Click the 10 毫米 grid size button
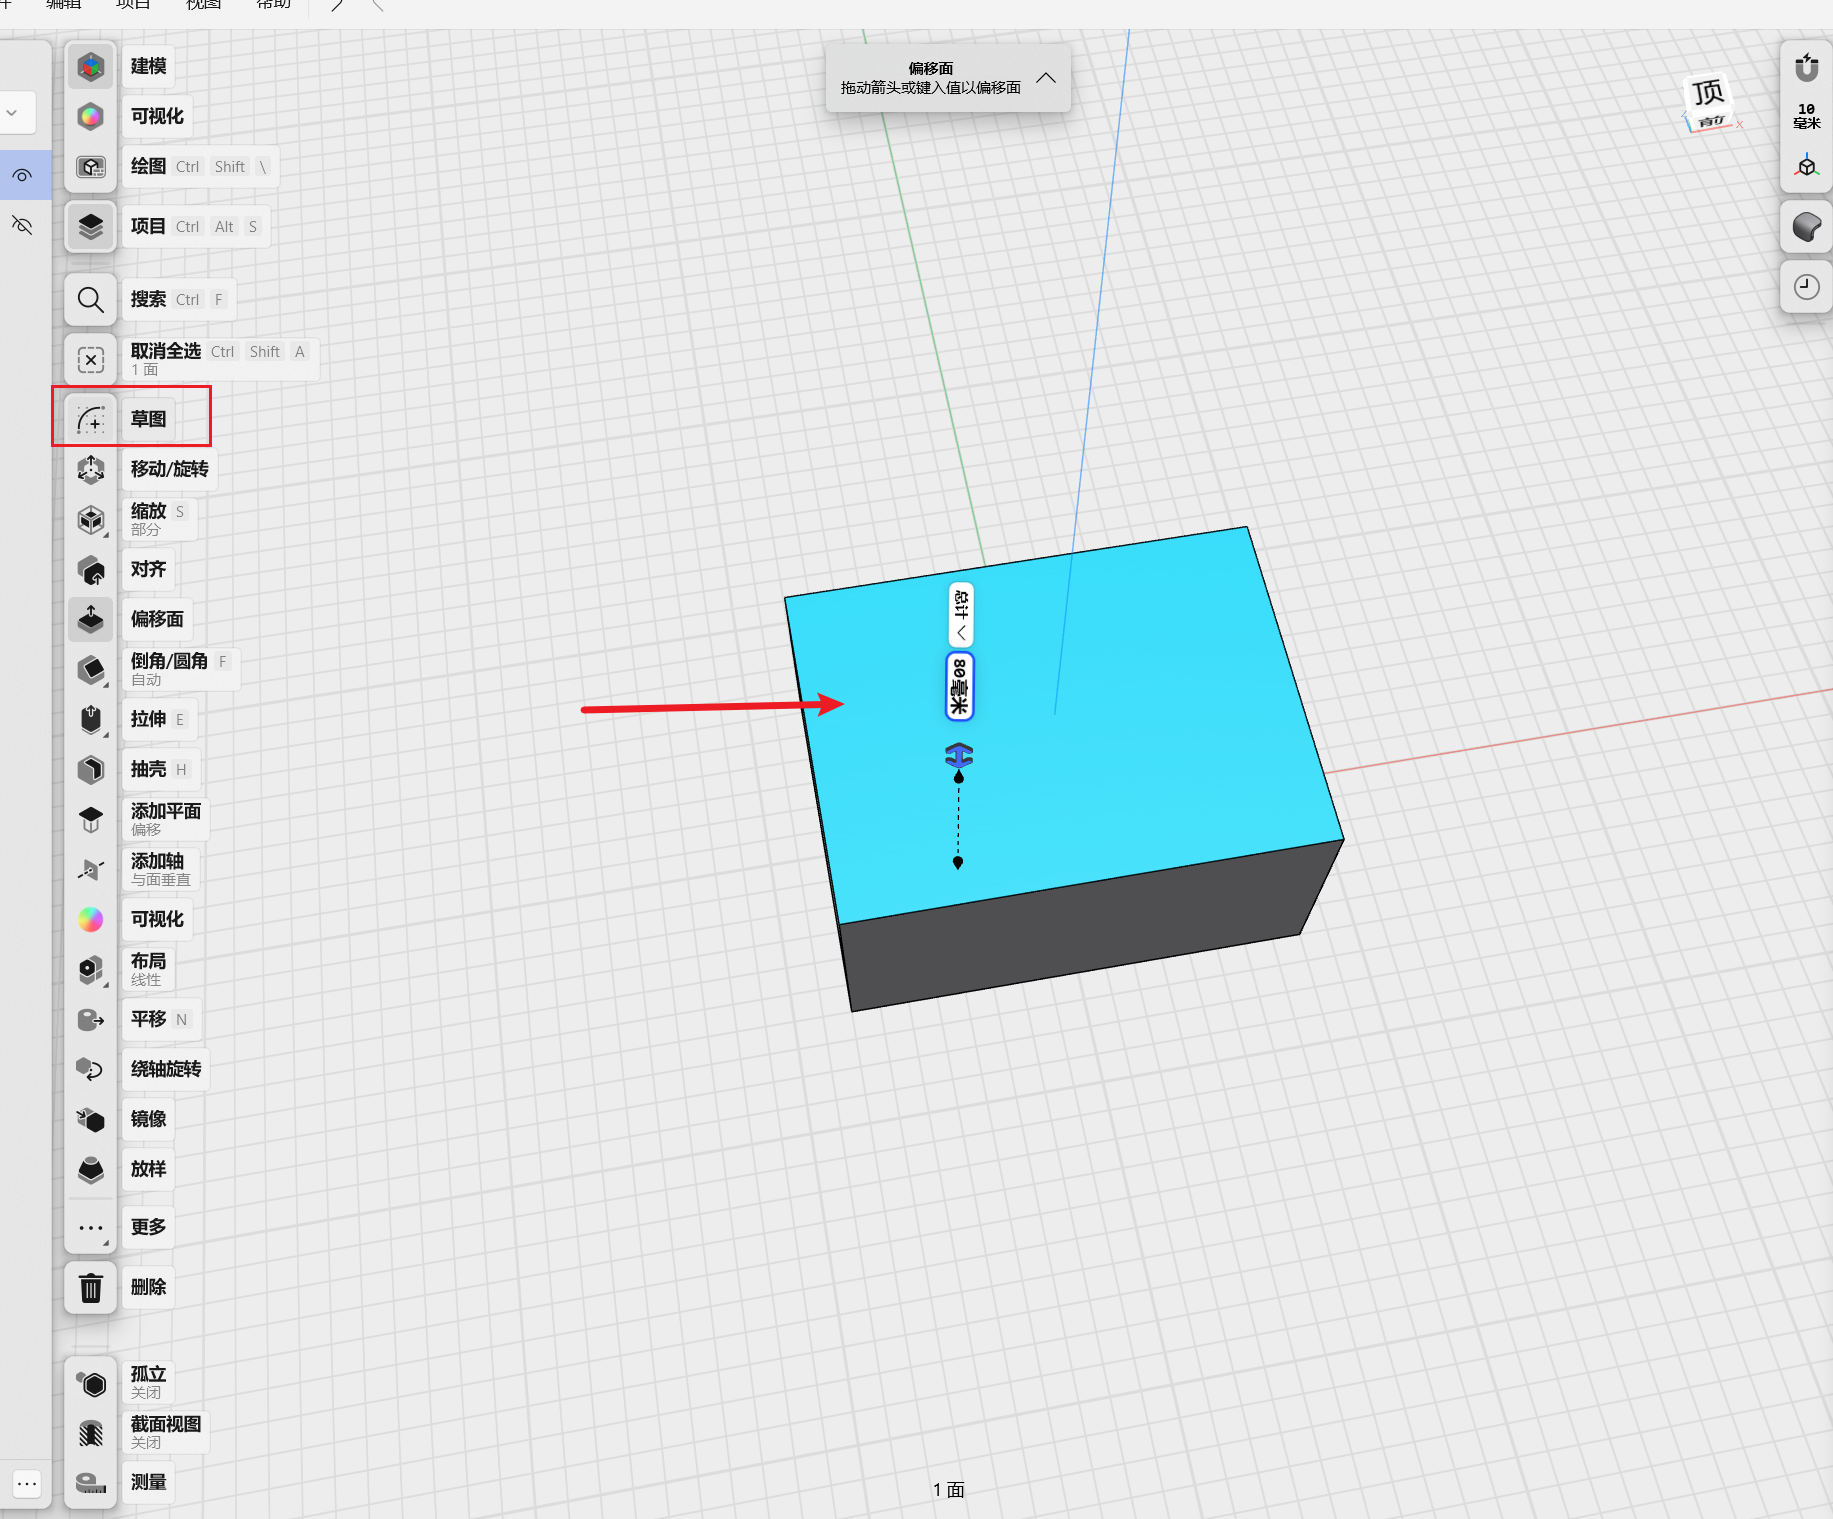1833x1519 pixels. point(1806,116)
